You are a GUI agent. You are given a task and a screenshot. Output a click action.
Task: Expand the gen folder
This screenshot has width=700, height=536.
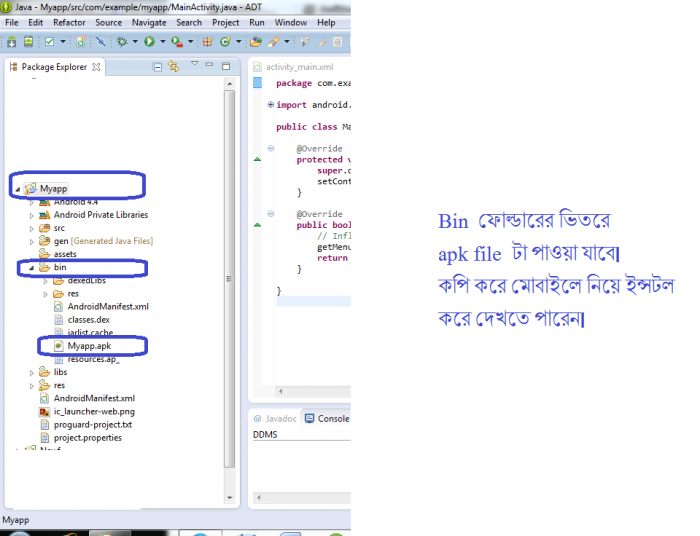click(x=31, y=242)
